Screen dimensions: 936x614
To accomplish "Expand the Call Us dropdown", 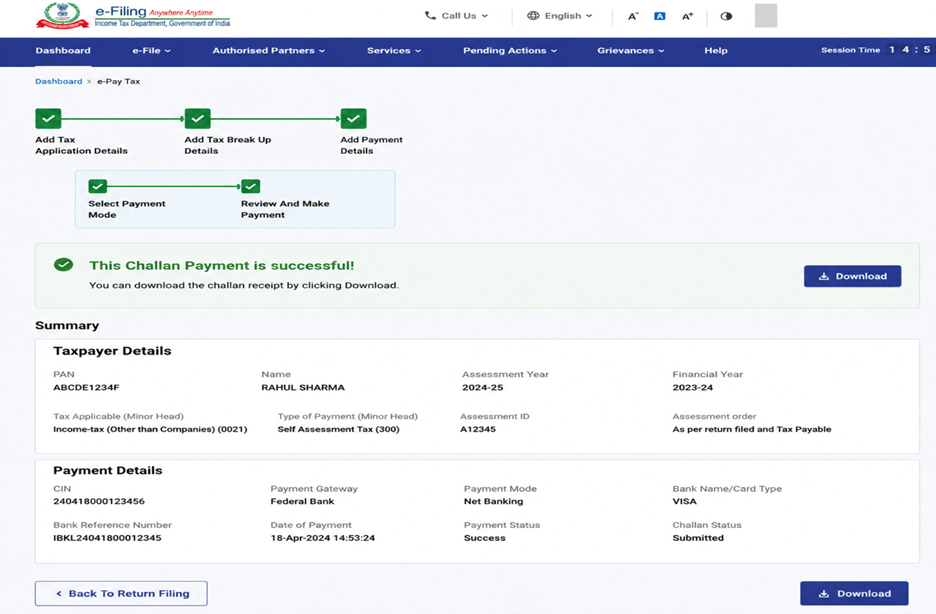I will pos(456,16).
